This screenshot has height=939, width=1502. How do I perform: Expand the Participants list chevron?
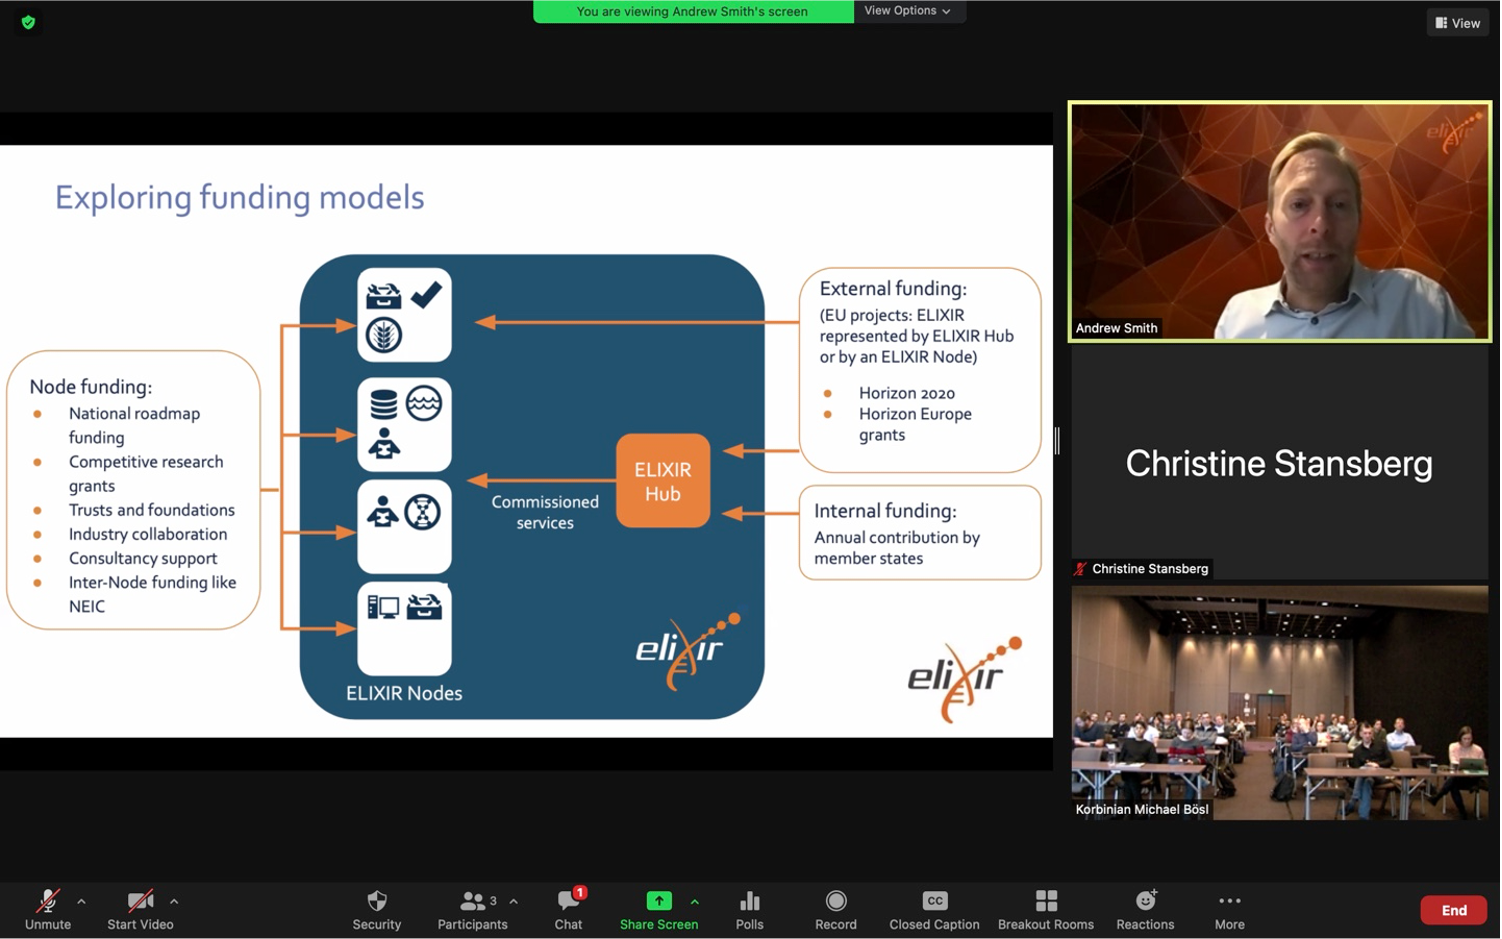[513, 900]
